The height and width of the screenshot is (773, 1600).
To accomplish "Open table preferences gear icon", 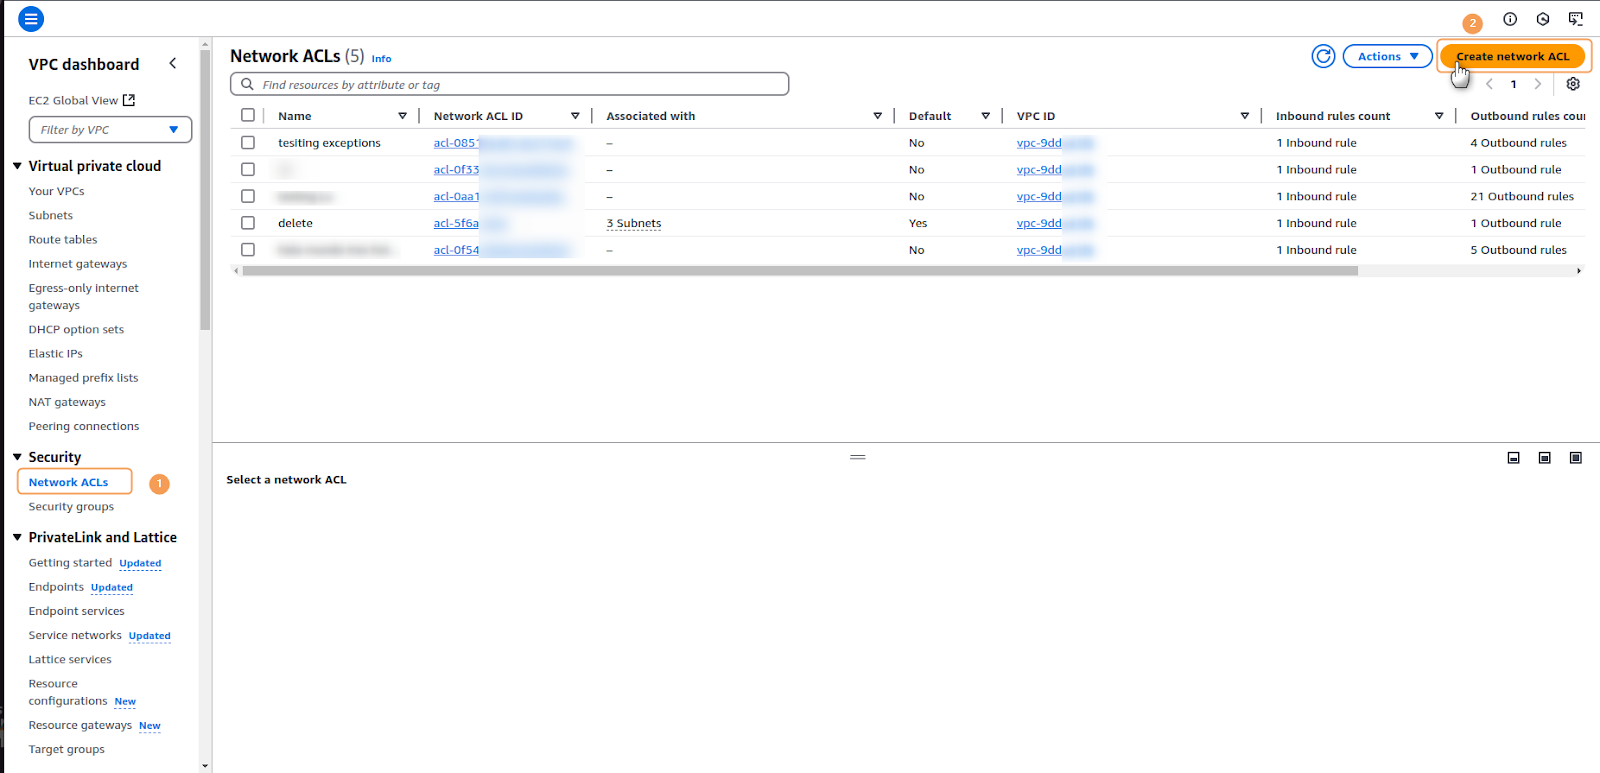I will click(1573, 84).
